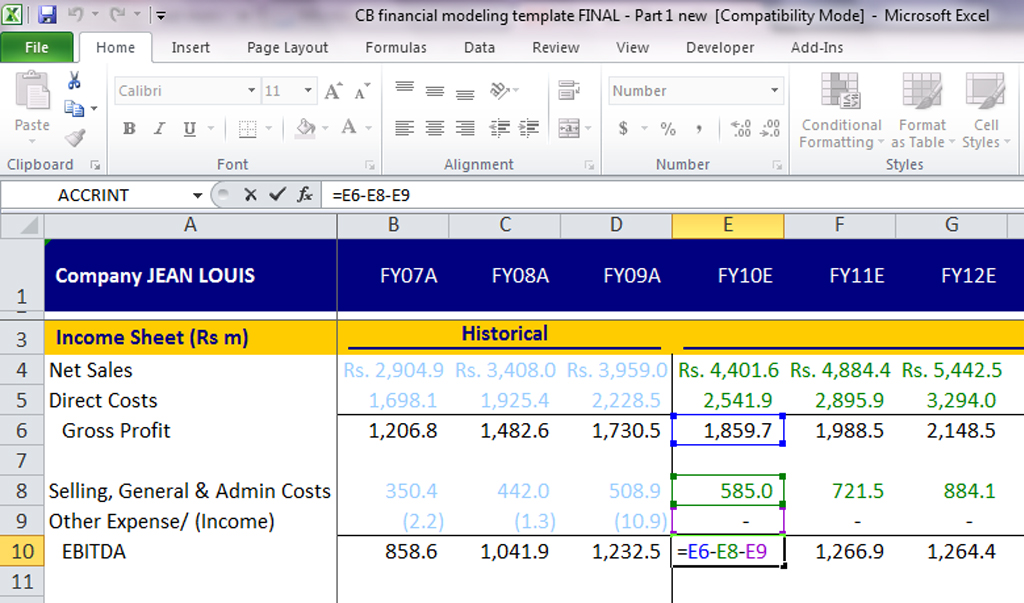Click the Increase Decimal icon
This screenshot has height=603, width=1024.
point(741,129)
